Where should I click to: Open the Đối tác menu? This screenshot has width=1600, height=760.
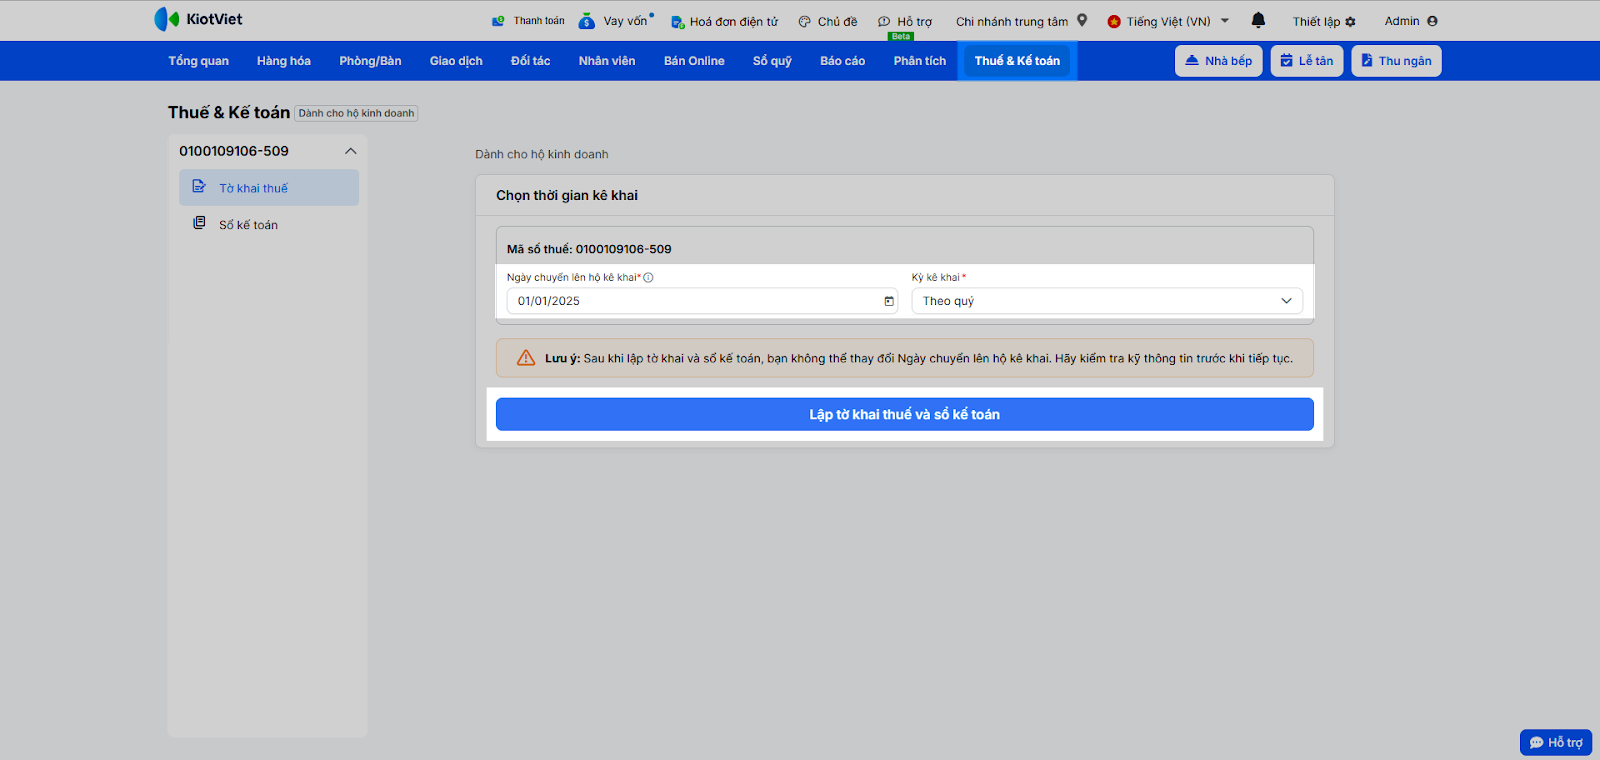click(x=530, y=61)
